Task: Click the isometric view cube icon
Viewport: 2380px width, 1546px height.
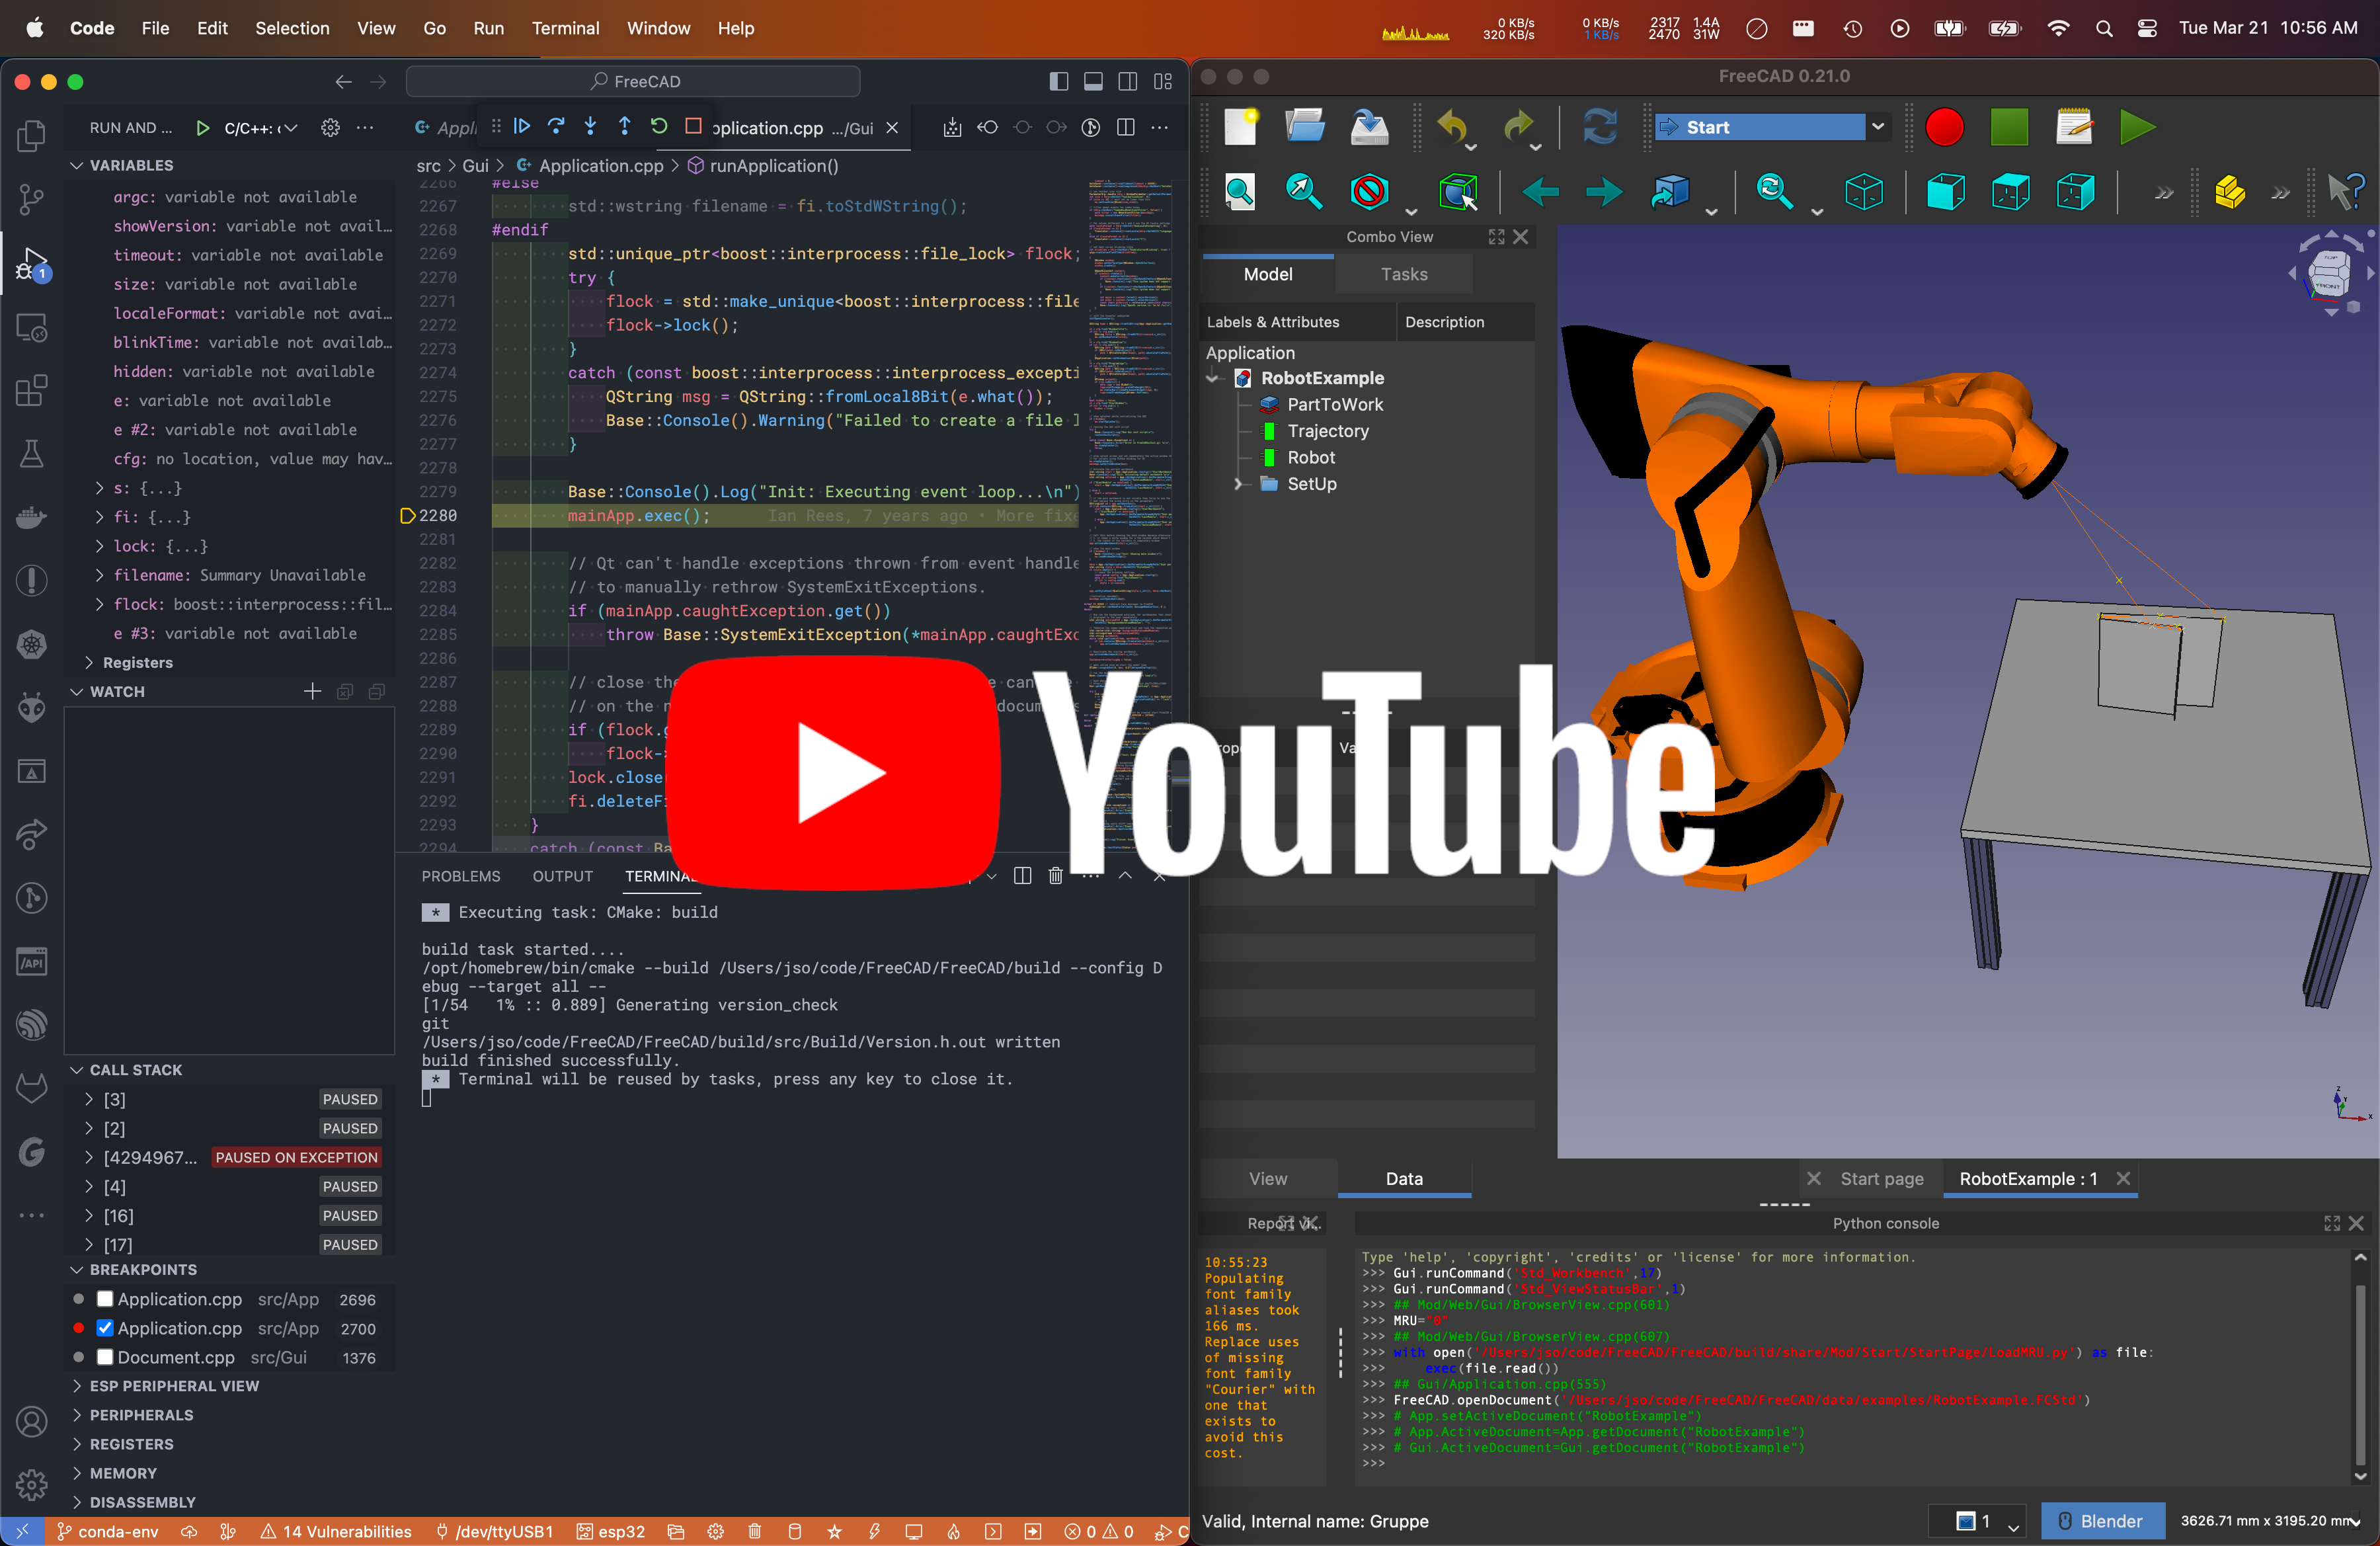Action: pyautogui.click(x=1864, y=191)
